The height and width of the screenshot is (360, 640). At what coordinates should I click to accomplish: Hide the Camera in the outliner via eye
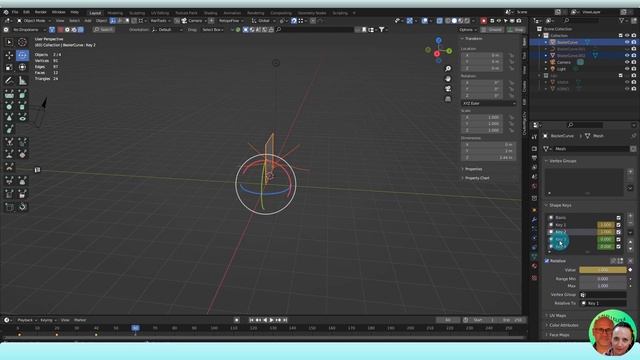pos(627,62)
